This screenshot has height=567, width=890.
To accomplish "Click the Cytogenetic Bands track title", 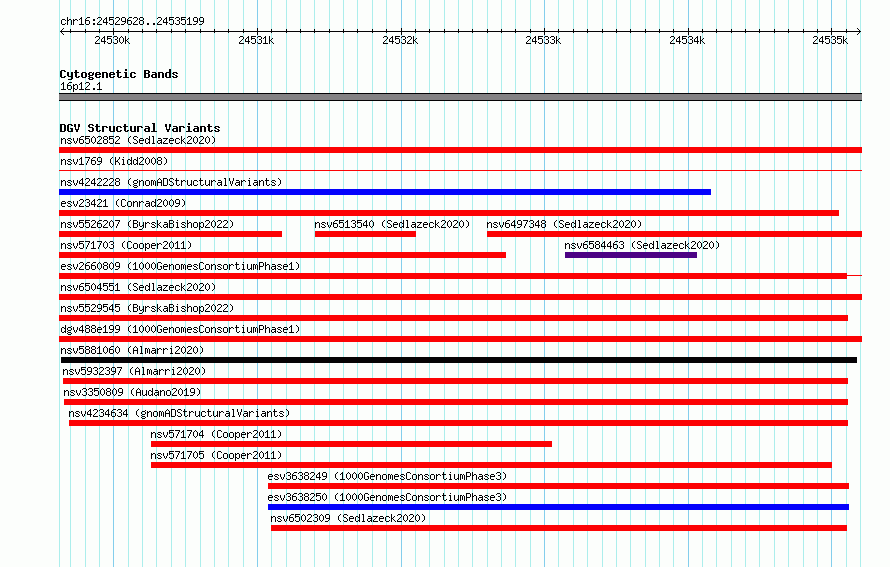I will pyautogui.click(x=119, y=74).
